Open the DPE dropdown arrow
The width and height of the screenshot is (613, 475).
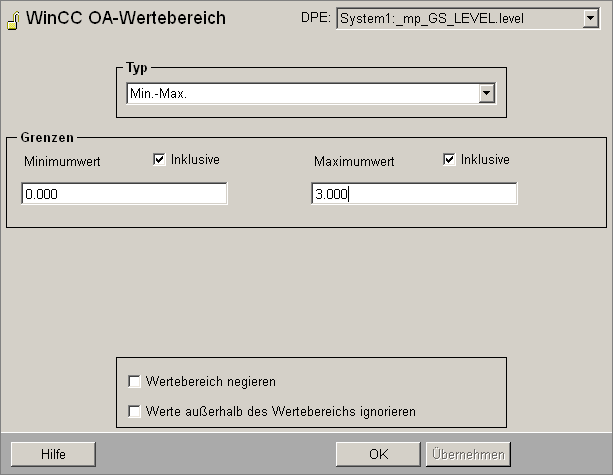tap(590, 18)
